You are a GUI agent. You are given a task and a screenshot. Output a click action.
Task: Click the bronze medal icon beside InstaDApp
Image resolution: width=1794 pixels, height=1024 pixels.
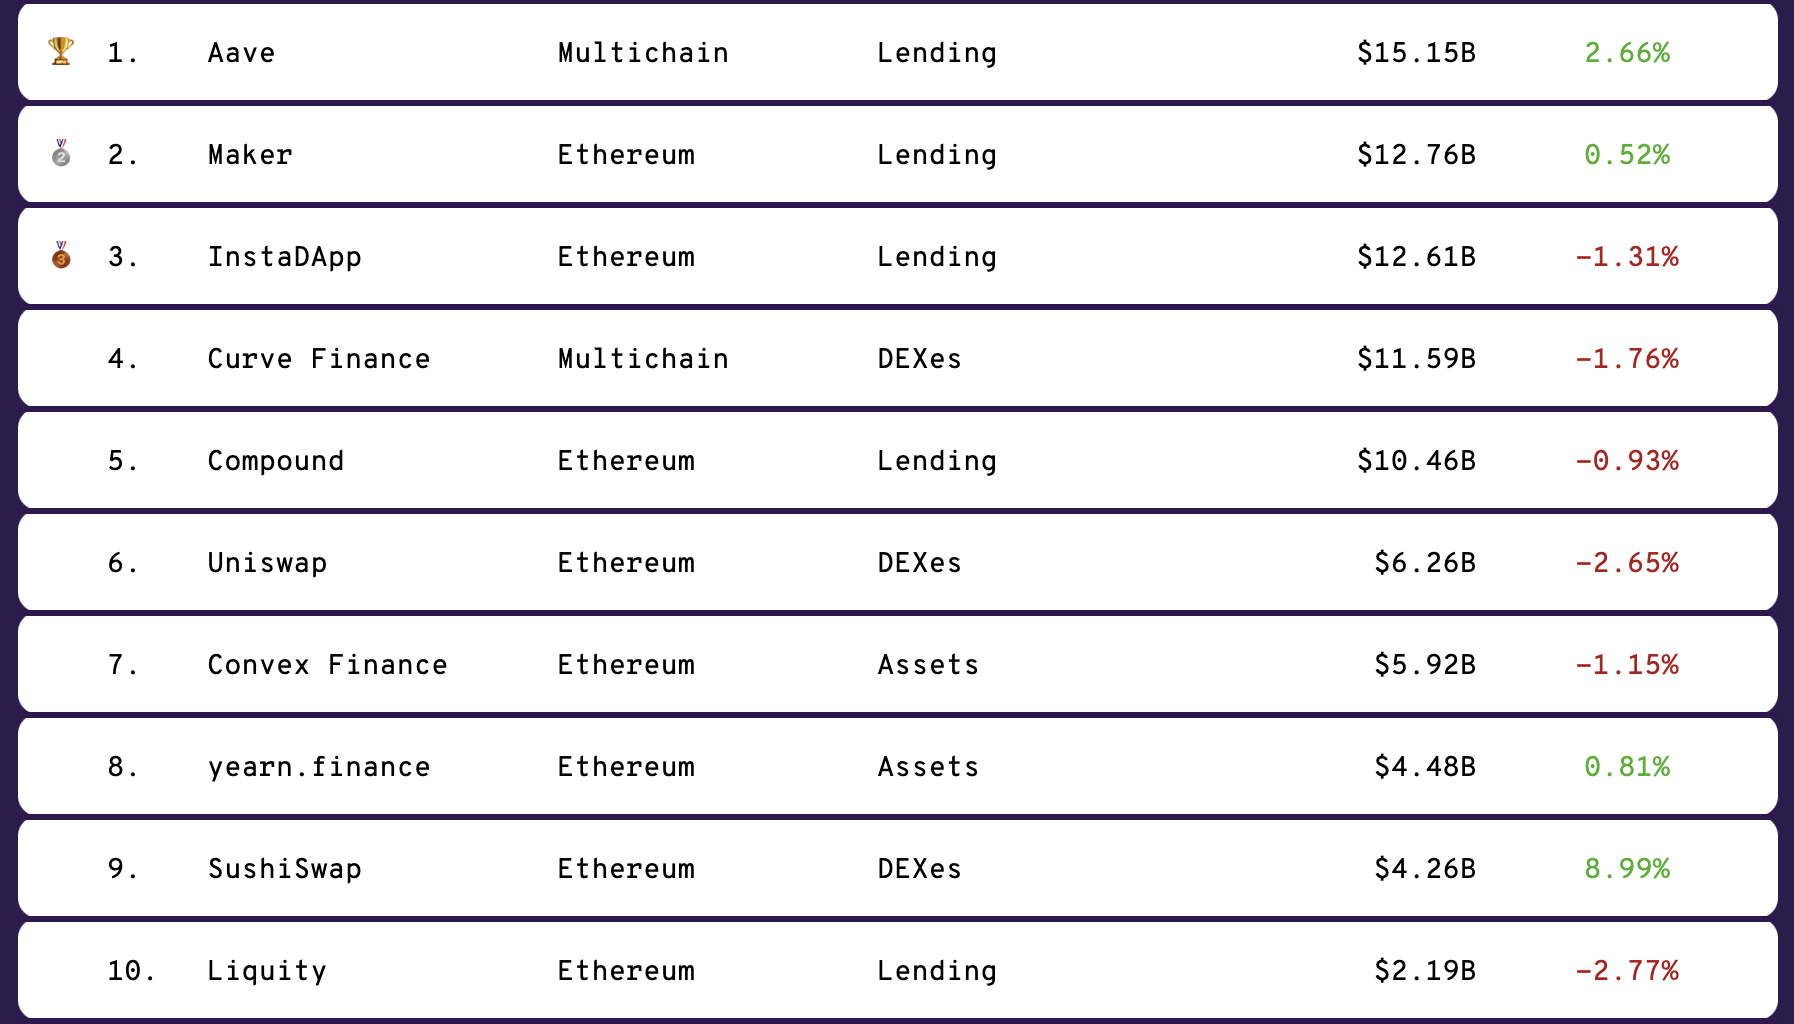61,255
